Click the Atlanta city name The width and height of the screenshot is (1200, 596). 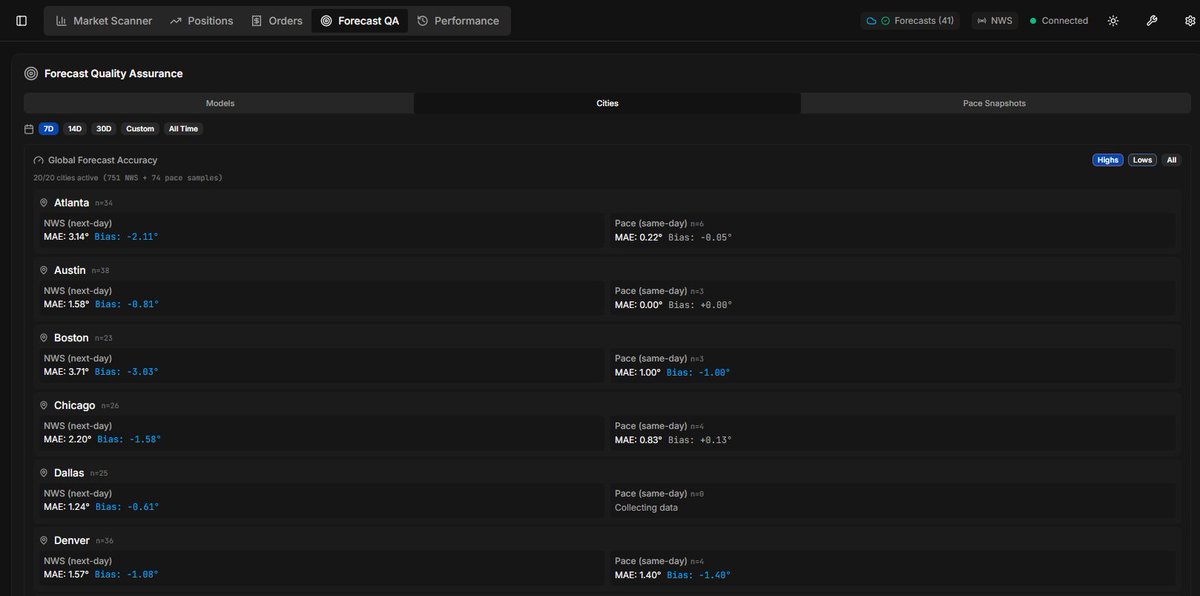click(x=72, y=203)
